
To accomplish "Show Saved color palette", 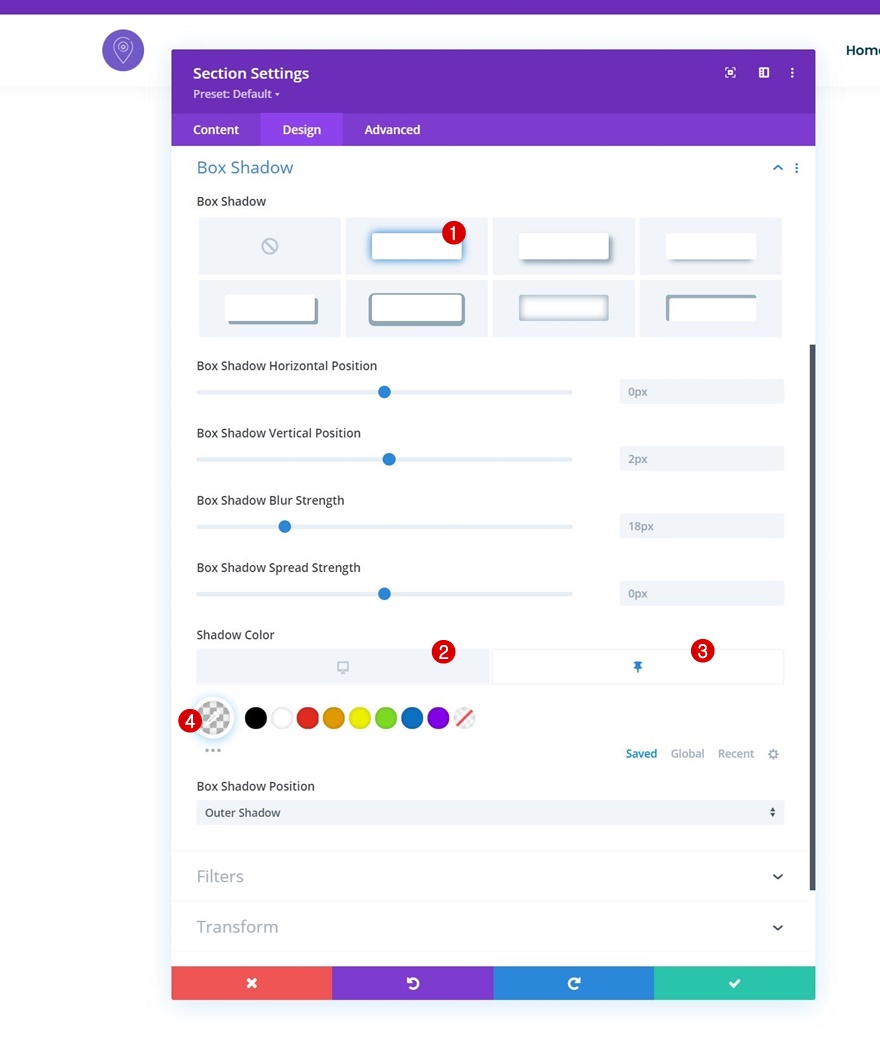I will click(x=641, y=753).
